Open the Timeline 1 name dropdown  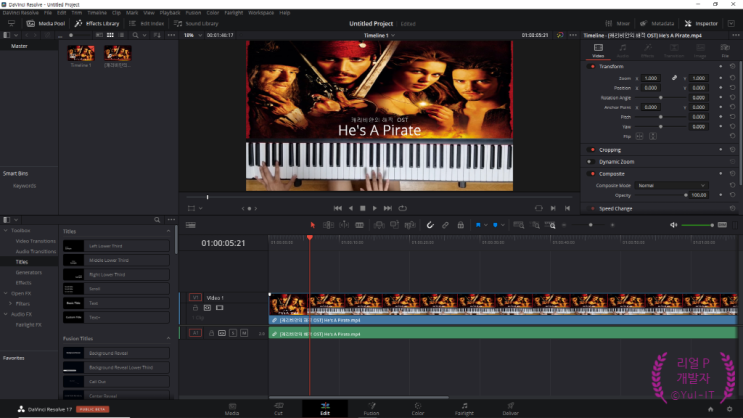(393, 36)
